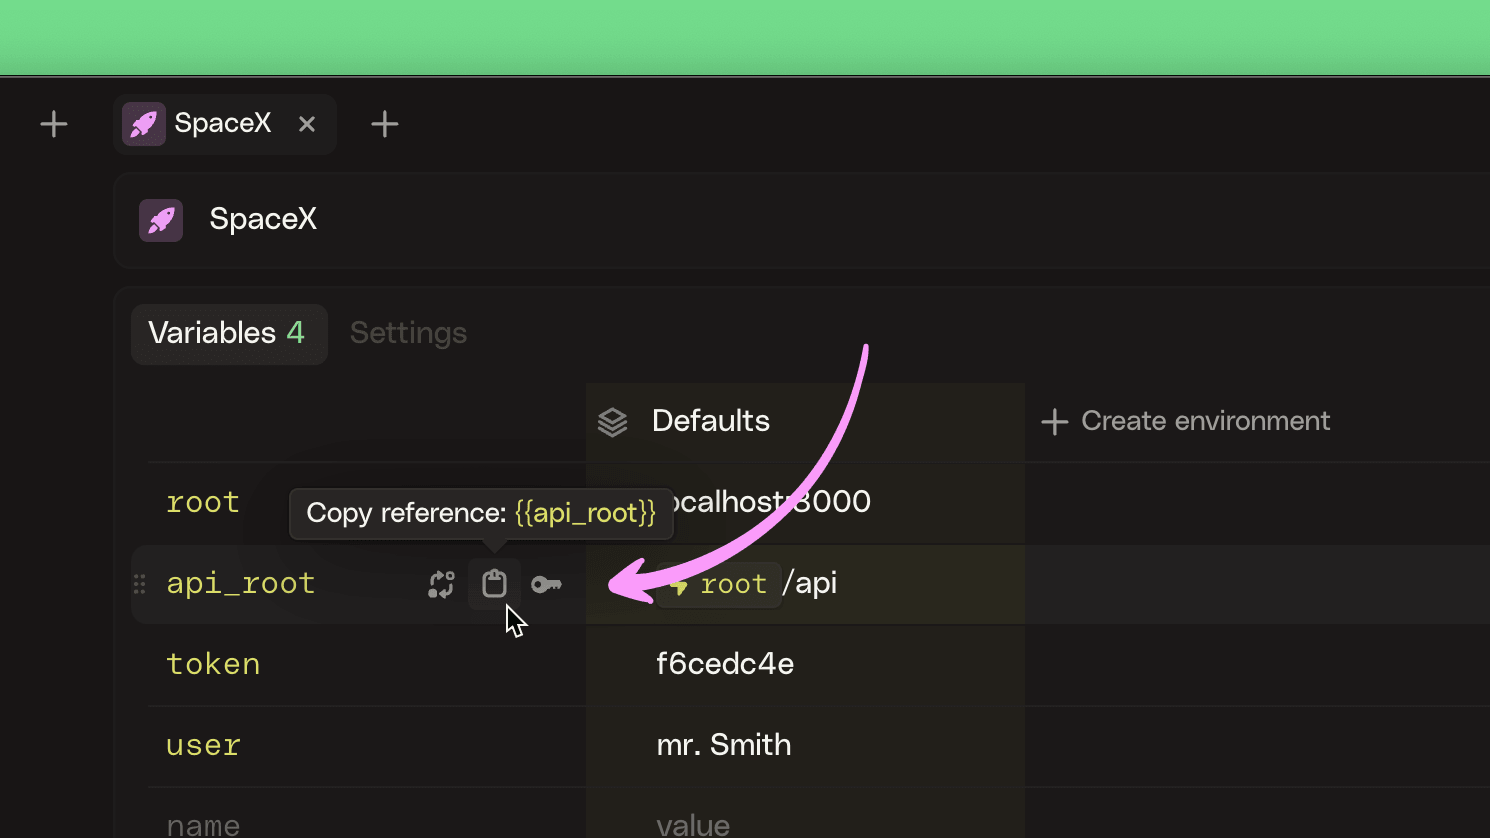The height and width of the screenshot is (838, 1490).
Task: Click the drag handle dots beside api_root
Action: [x=139, y=584]
